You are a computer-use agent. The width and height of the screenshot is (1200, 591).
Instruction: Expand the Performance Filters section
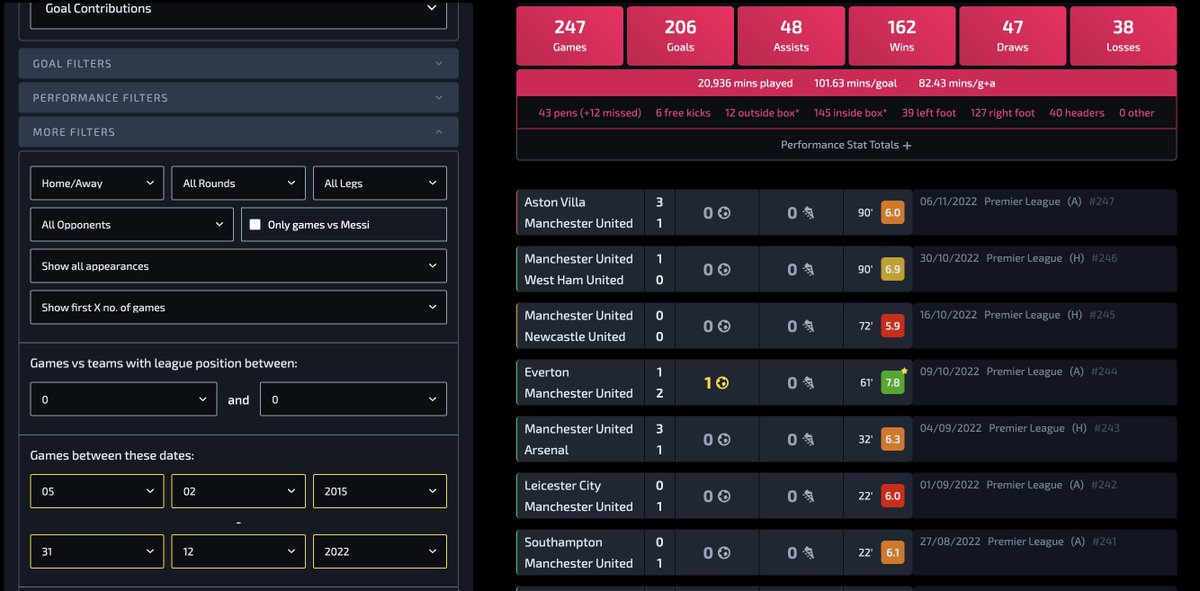coord(238,98)
